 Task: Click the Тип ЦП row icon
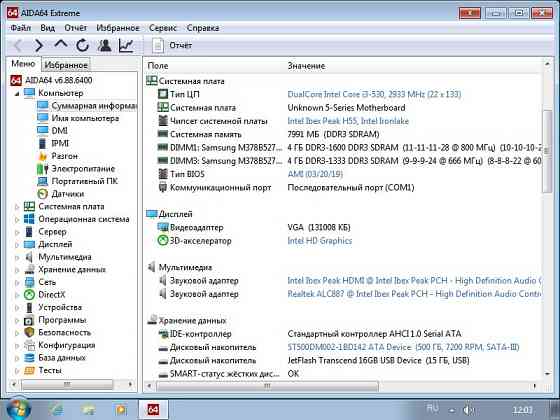[x=163, y=94]
